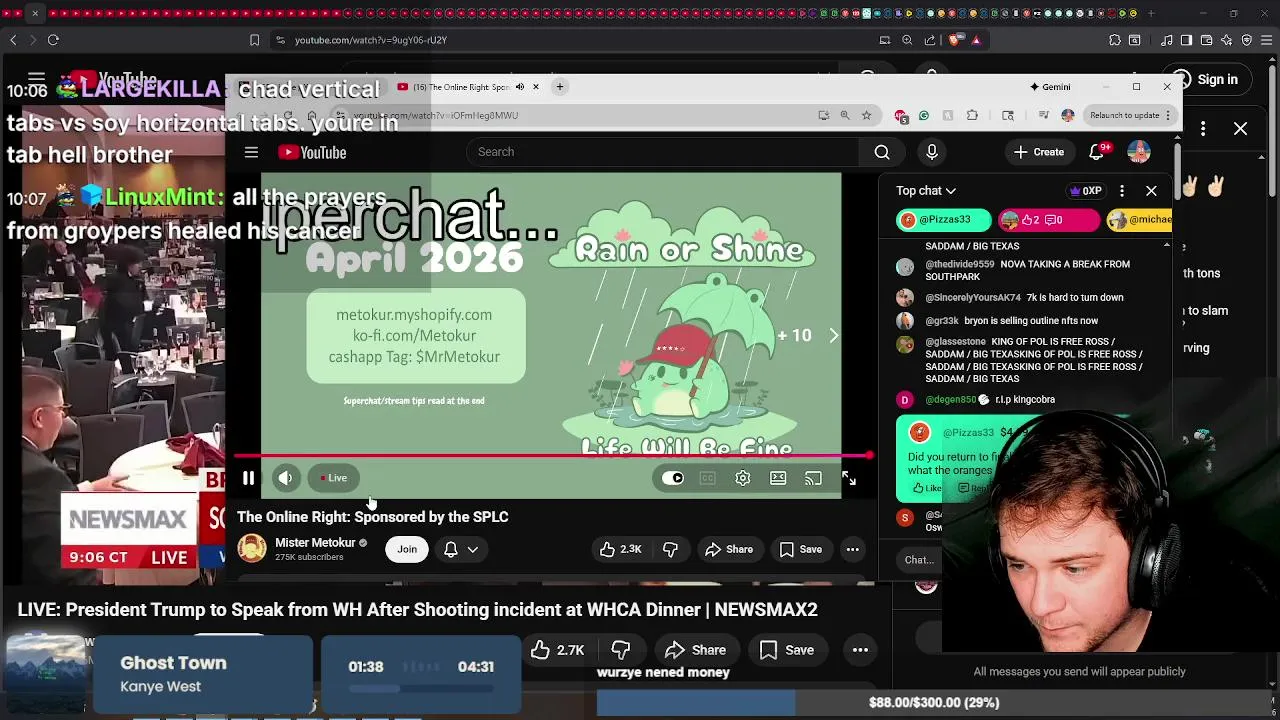Dislike the NEWSMAX live stream

pyautogui.click(x=621, y=650)
